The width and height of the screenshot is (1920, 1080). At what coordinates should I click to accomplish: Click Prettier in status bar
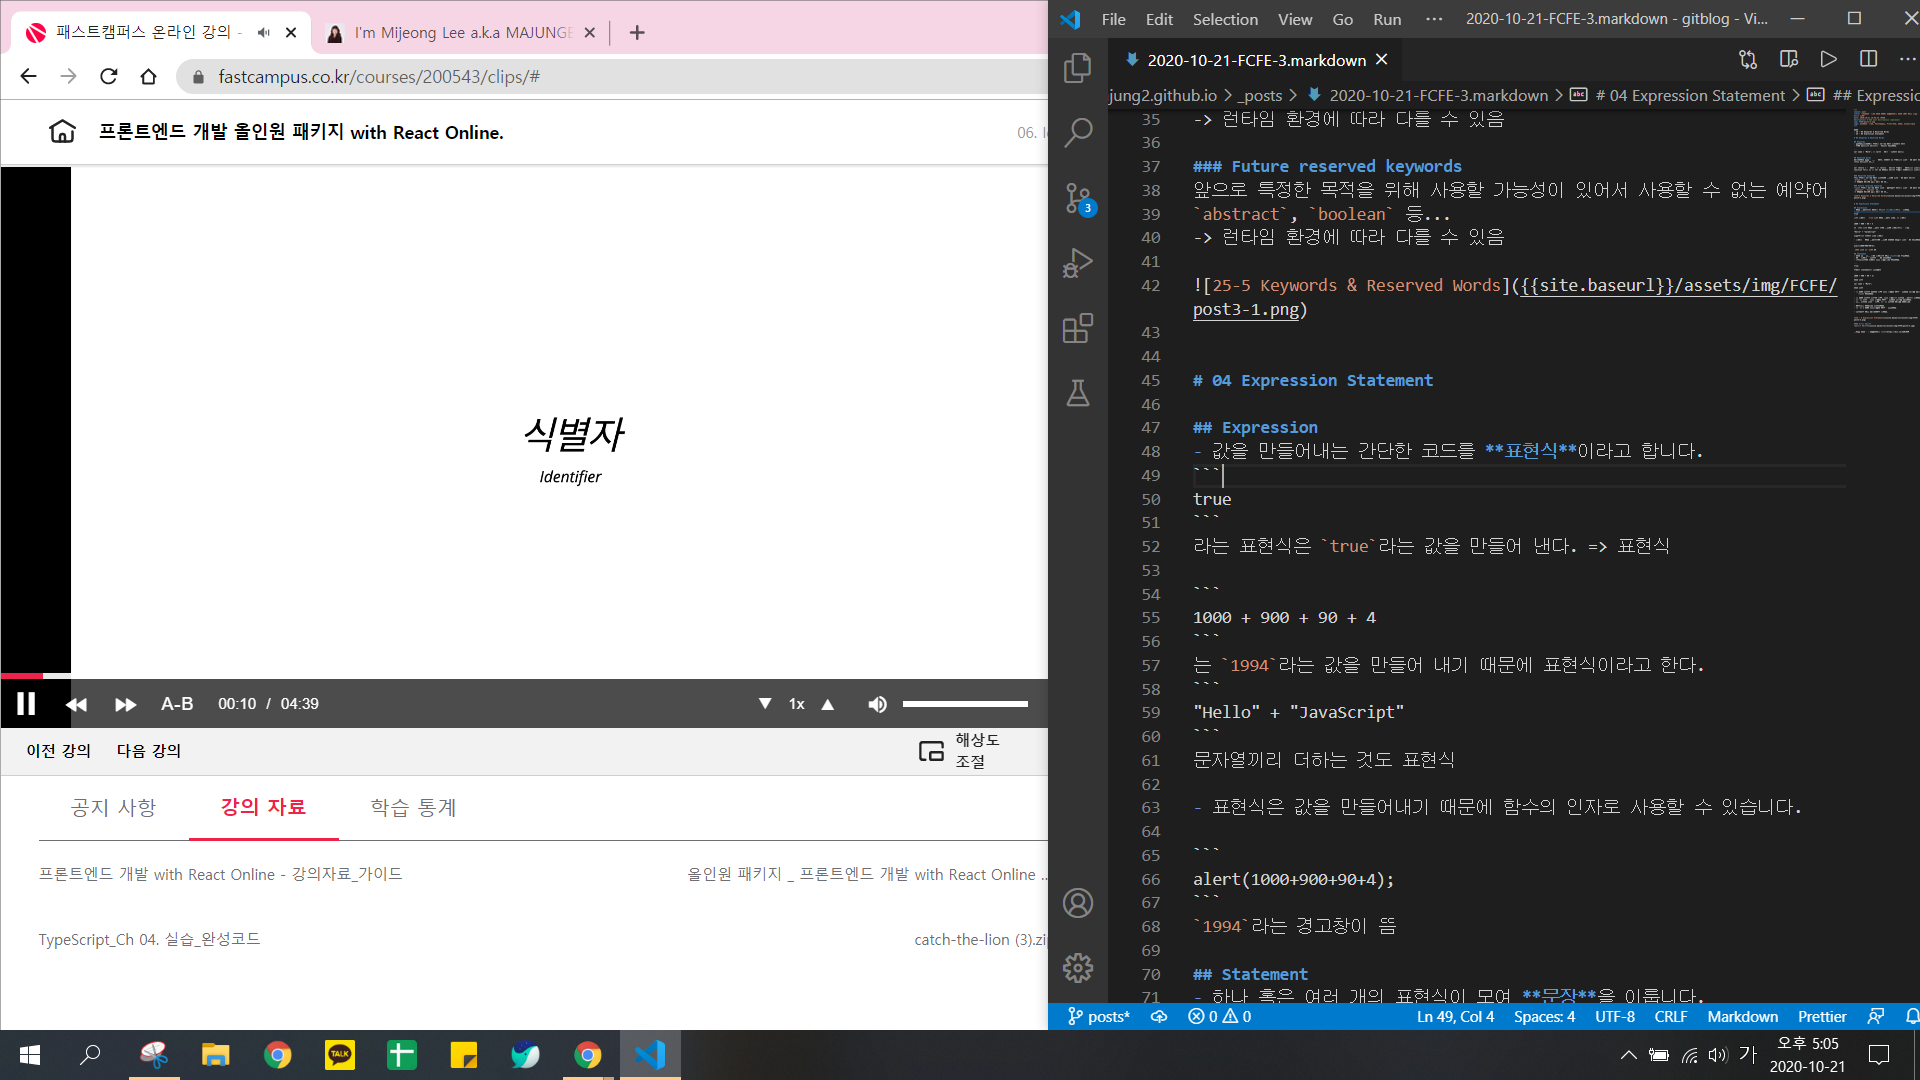tap(1822, 1016)
